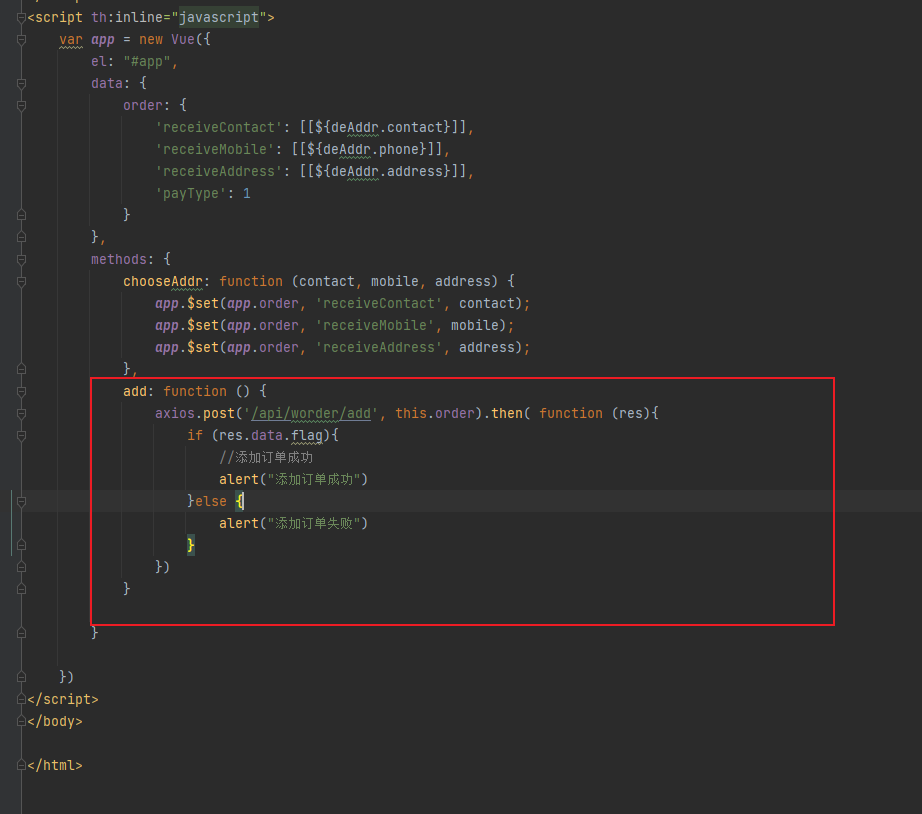
Task: Click fold end marker on </body> line
Action: click(21, 722)
